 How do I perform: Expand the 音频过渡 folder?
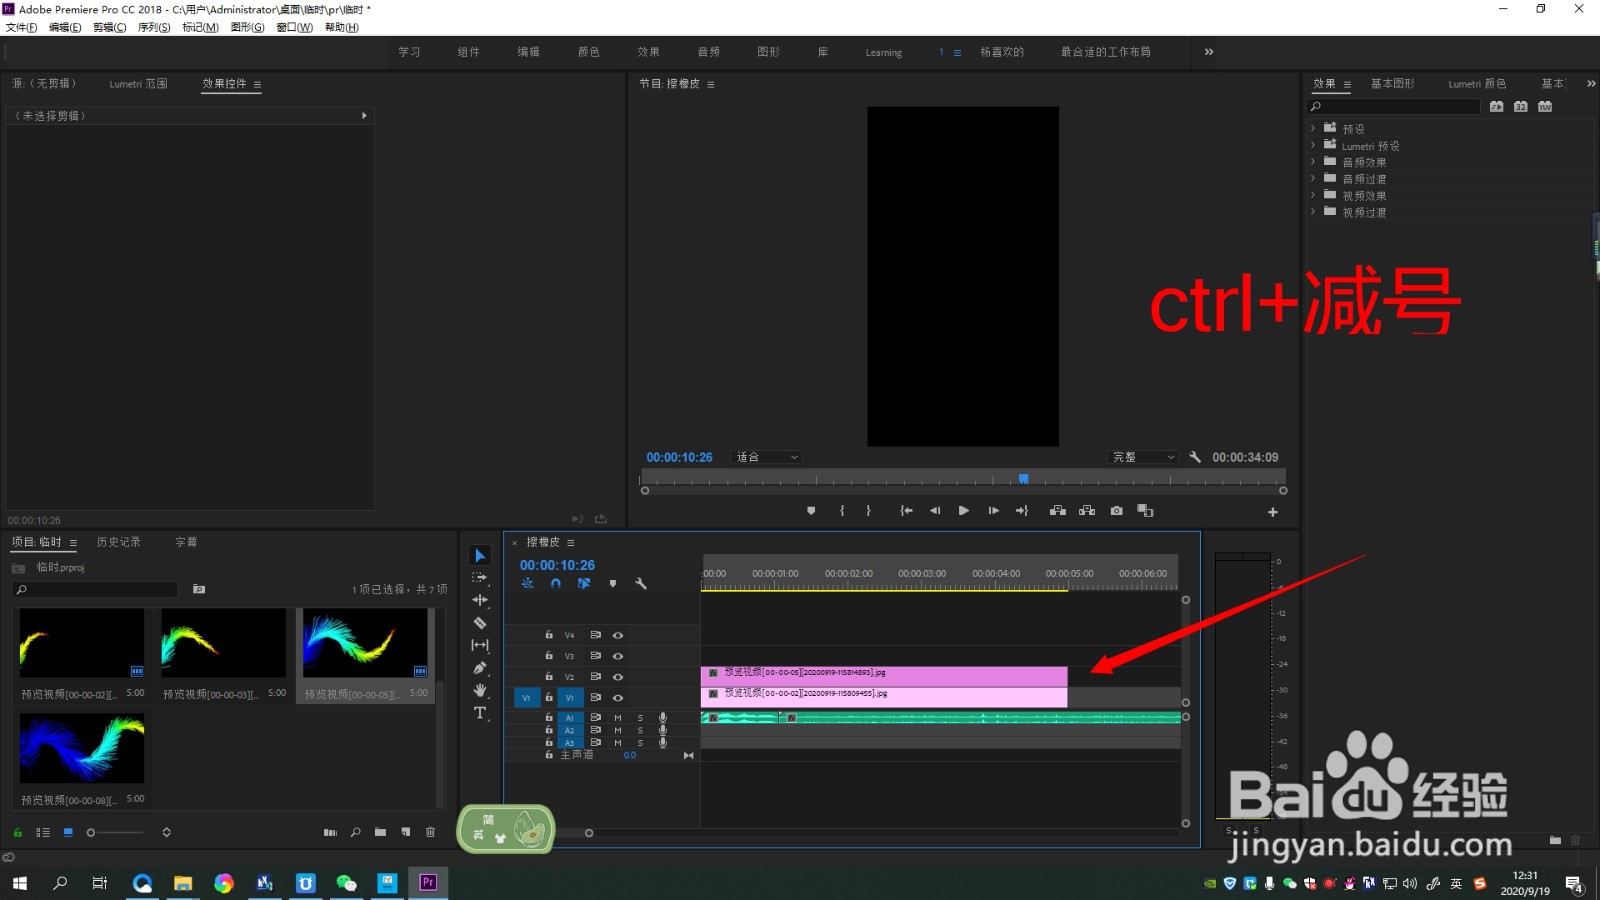1313,178
